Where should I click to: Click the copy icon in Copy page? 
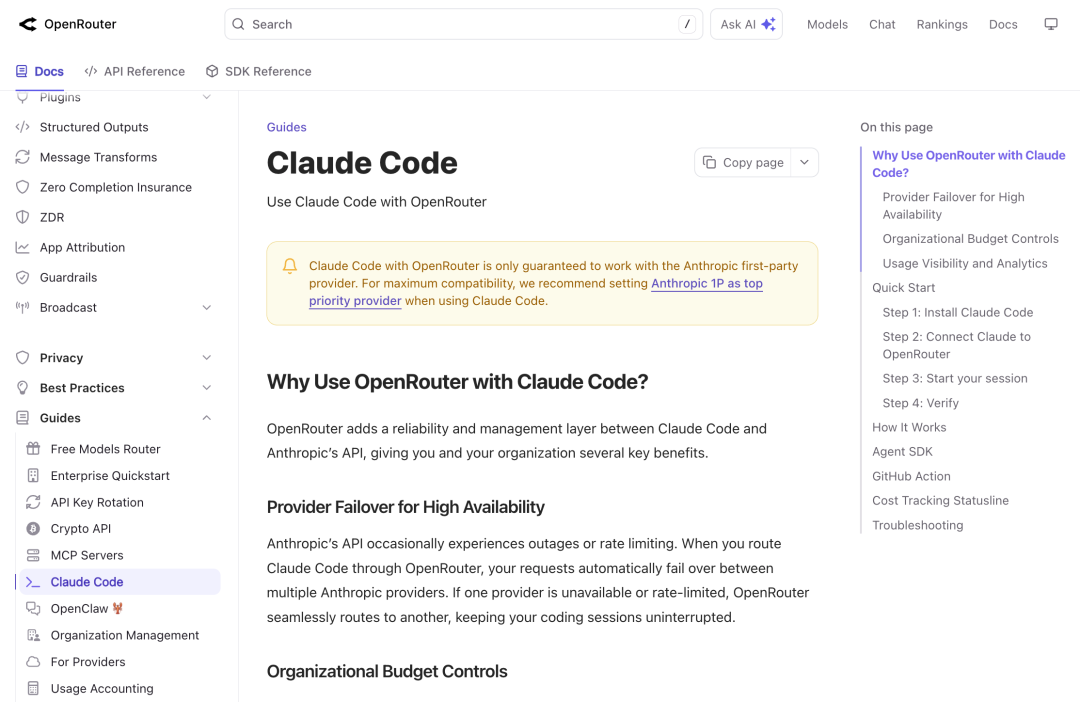(x=709, y=163)
